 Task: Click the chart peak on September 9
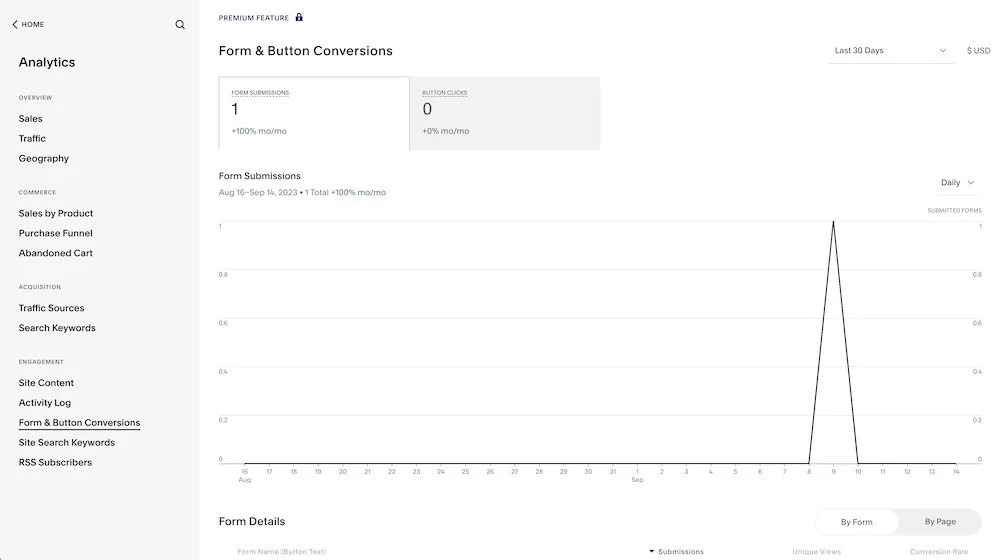coord(833,223)
